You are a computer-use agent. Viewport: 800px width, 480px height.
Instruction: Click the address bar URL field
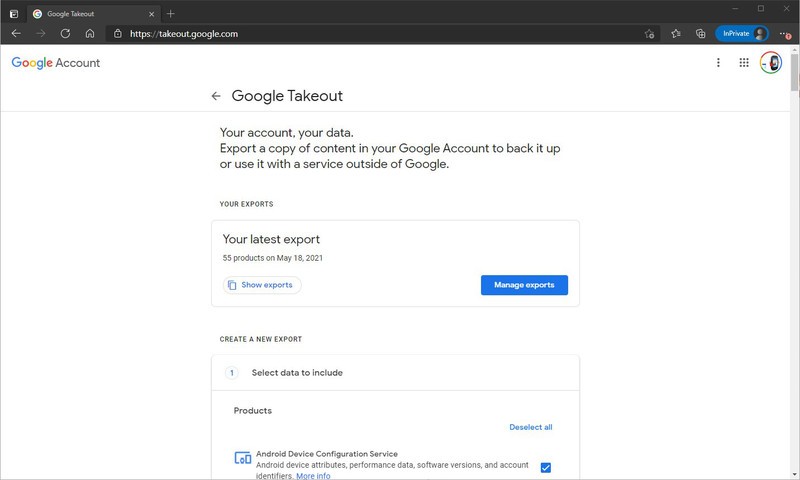tap(383, 34)
